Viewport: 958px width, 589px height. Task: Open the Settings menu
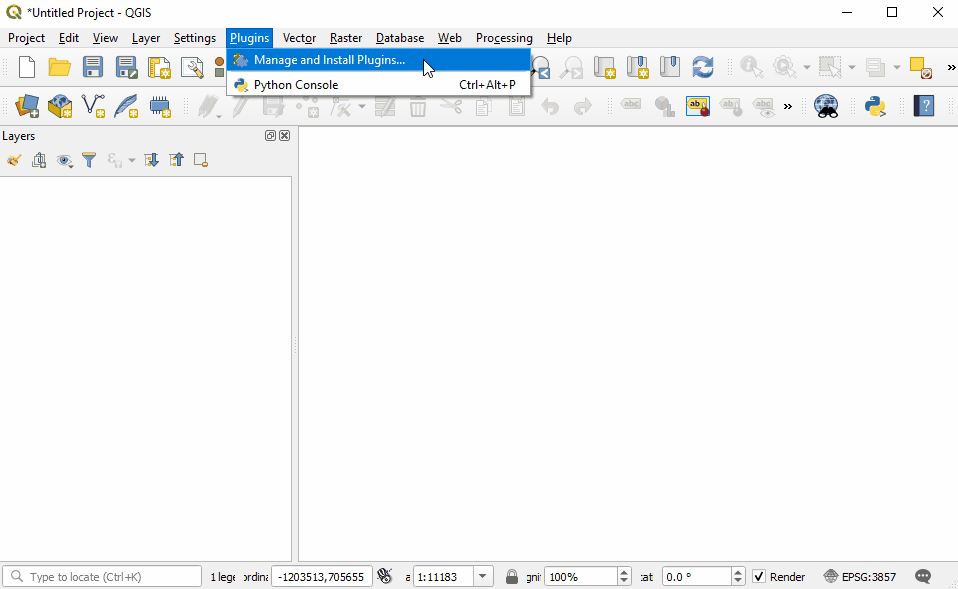[194, 38]
